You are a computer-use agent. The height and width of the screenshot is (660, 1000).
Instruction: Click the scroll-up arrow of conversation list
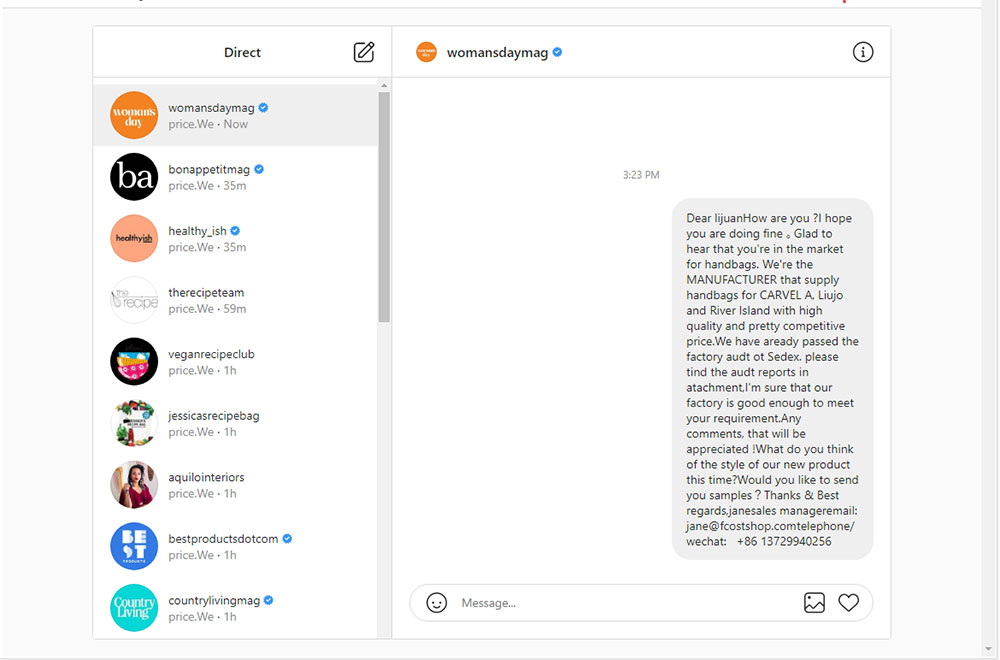[384, 85]
